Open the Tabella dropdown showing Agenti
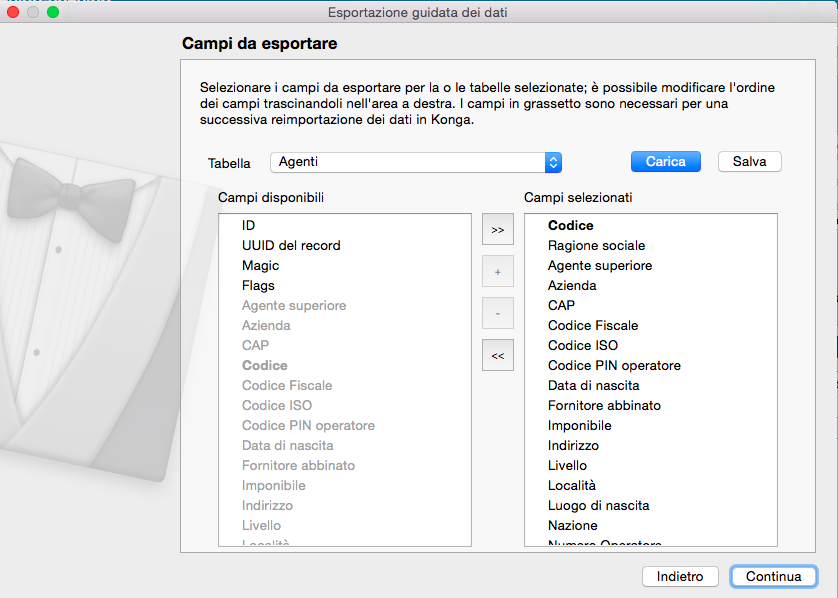Viewport: 838px width, 598px height. pos(416,162)
